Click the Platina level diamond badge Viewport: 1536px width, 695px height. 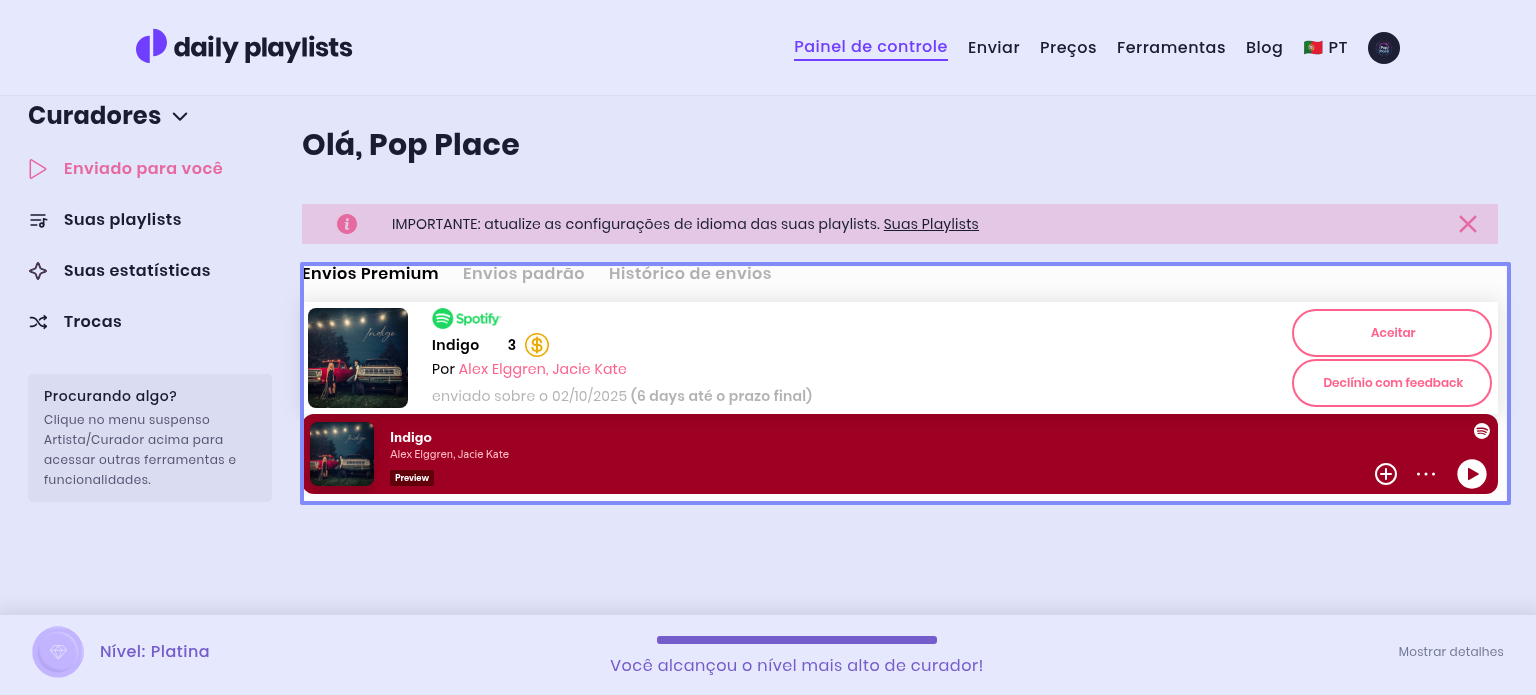pyautogui.click(x=58, y=652)
